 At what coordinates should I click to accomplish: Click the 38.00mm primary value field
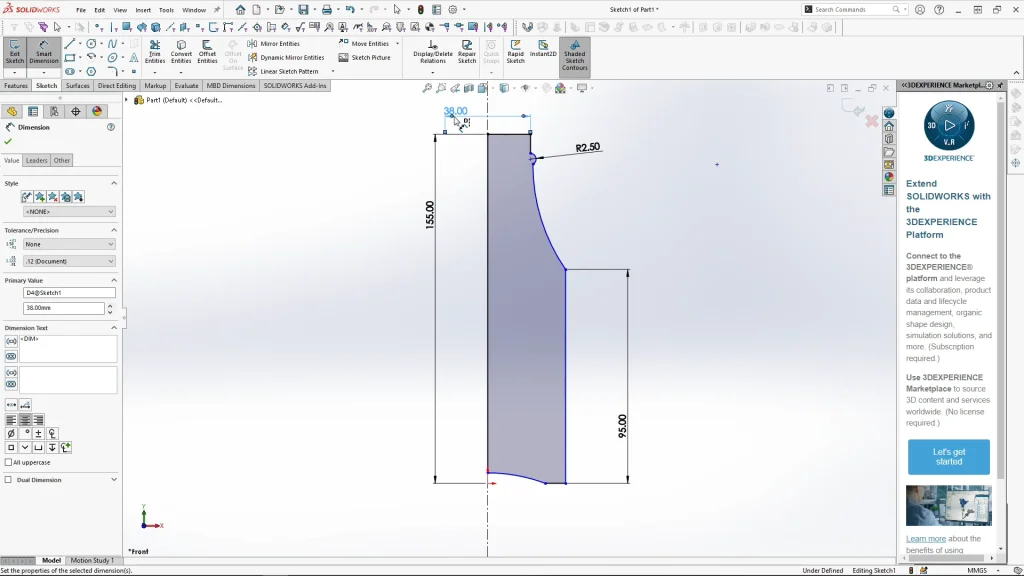63,309
